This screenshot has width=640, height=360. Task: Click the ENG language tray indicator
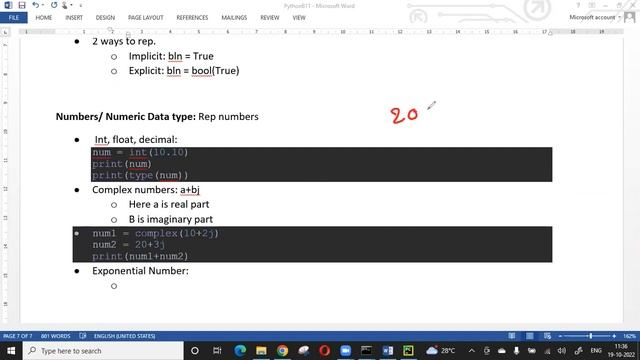(x=596, y=351)
